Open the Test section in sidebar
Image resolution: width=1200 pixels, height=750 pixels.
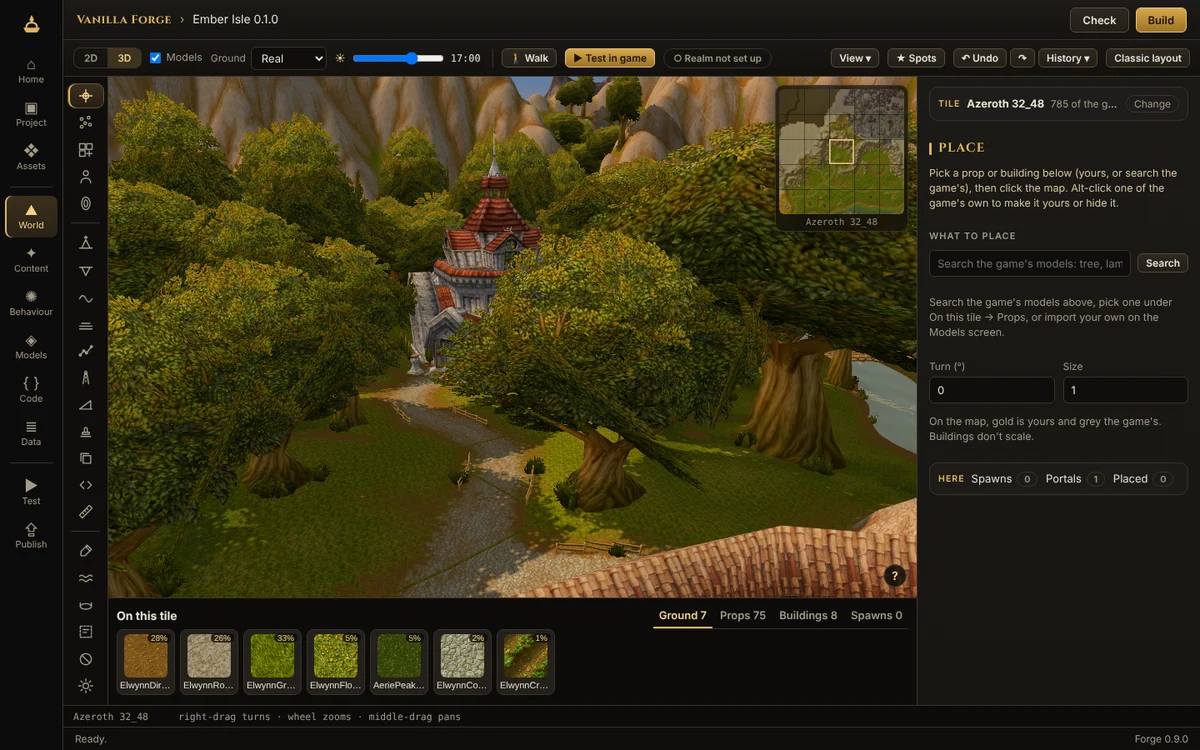[31, 492]
